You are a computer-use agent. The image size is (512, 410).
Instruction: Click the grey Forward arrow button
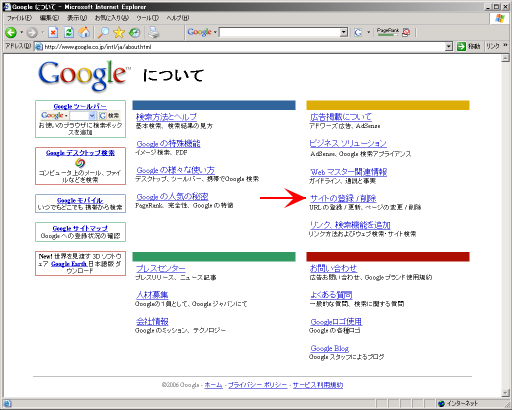[x=32, y=32]
